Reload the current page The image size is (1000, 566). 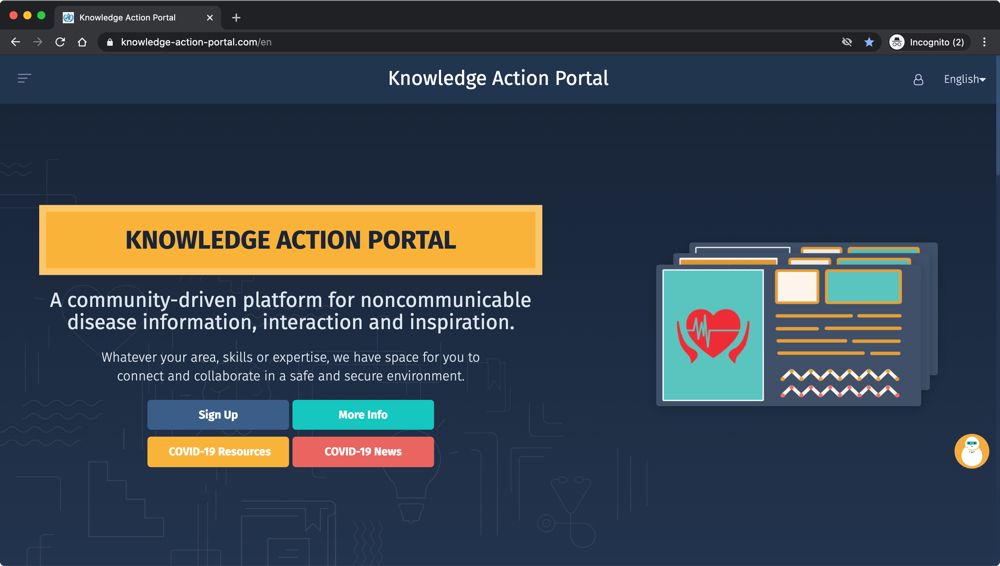click(x=60, y=42)
